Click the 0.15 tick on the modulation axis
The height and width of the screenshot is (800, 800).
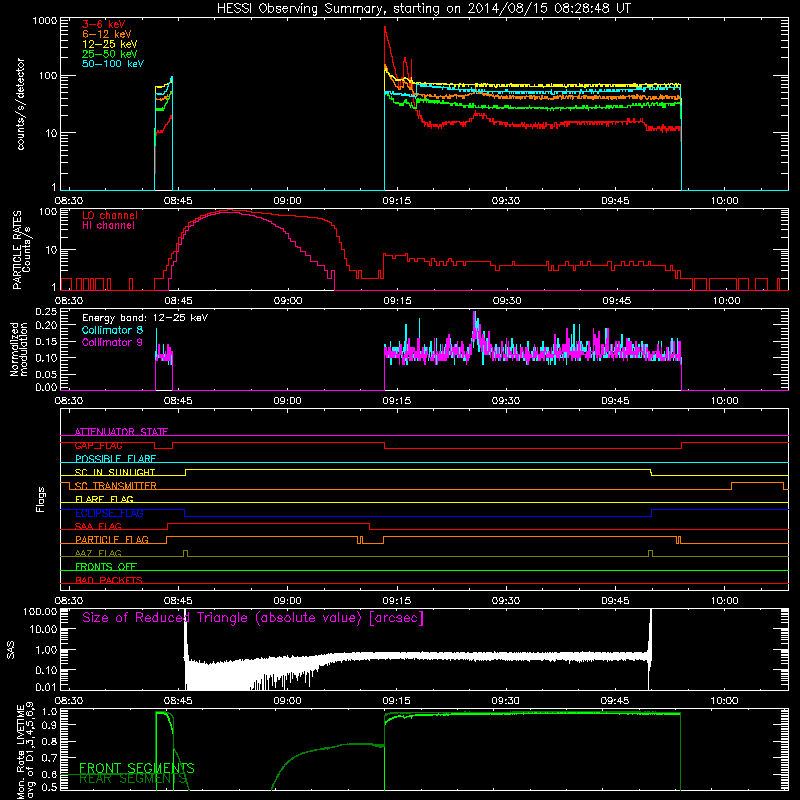46,341
